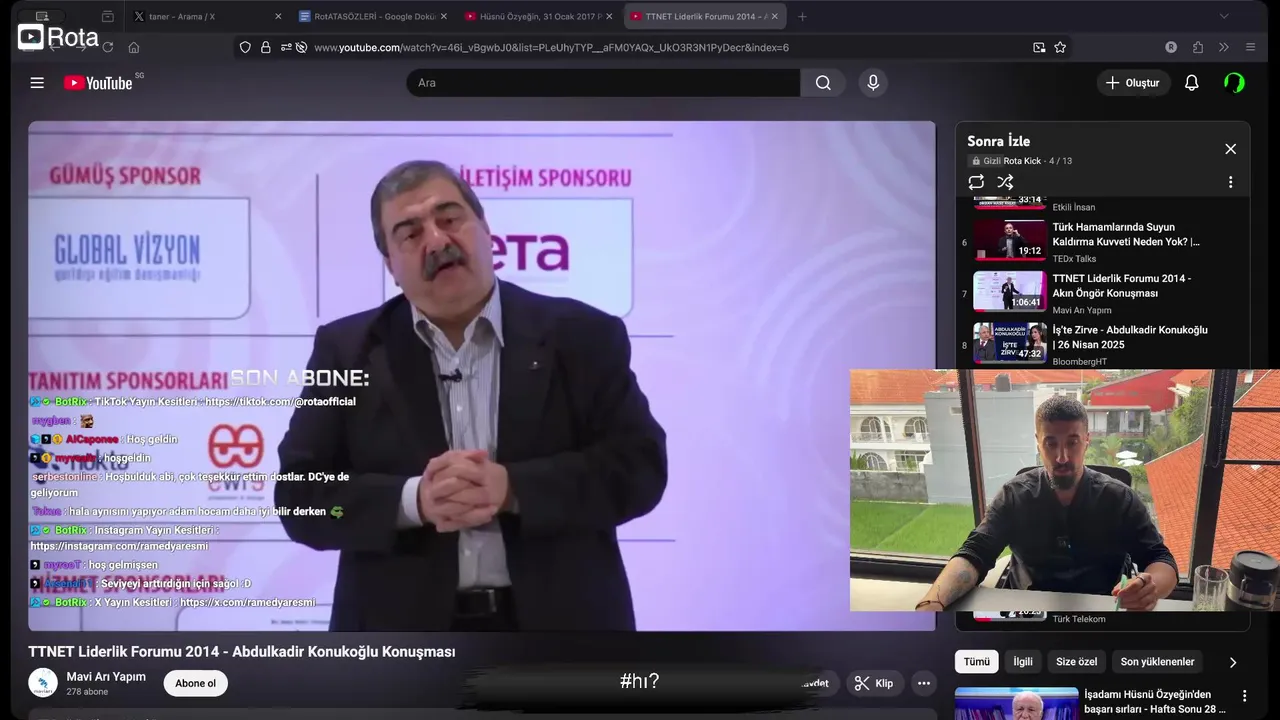The width and height of the screenshot is (1280, 720).
Task: Open more actions three-dot under video
Action: click(x=924, y=683)
